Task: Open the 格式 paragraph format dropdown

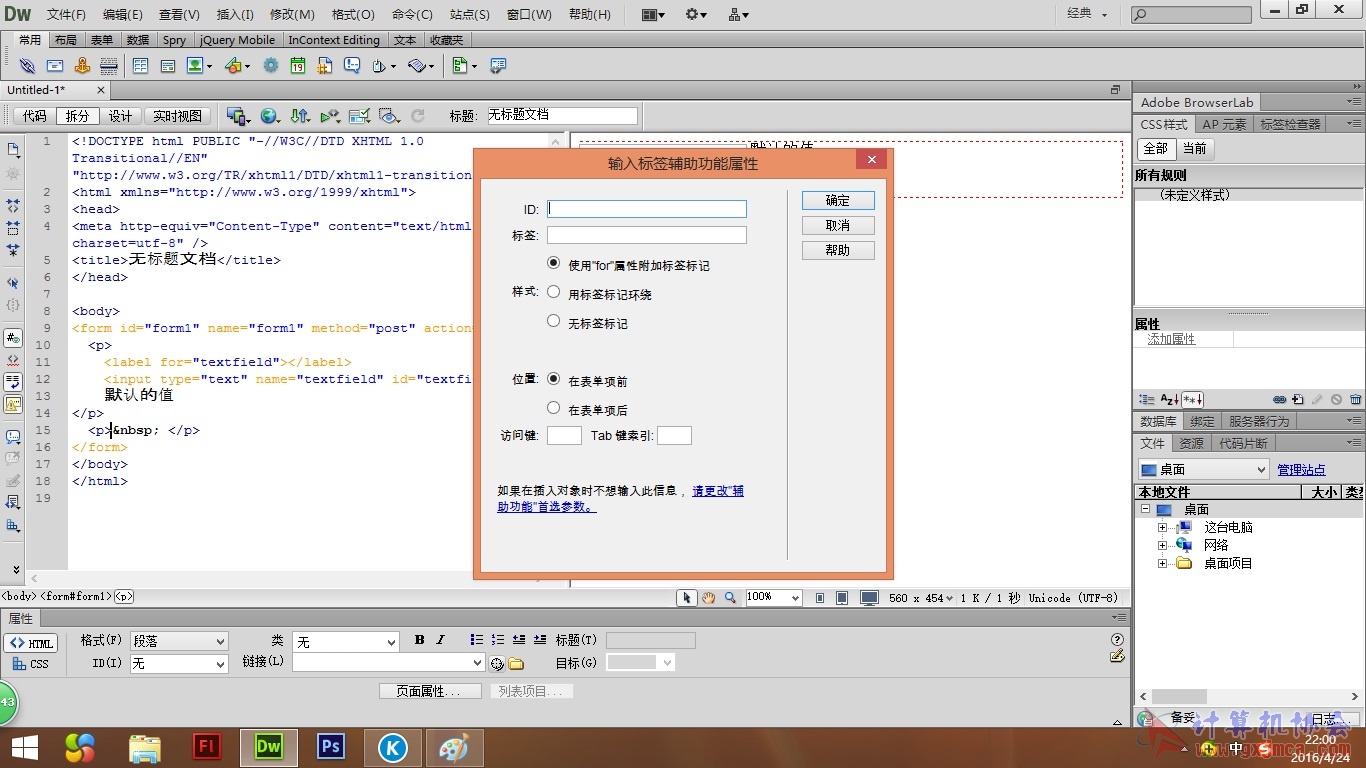Action: click(x=179, y=641)
